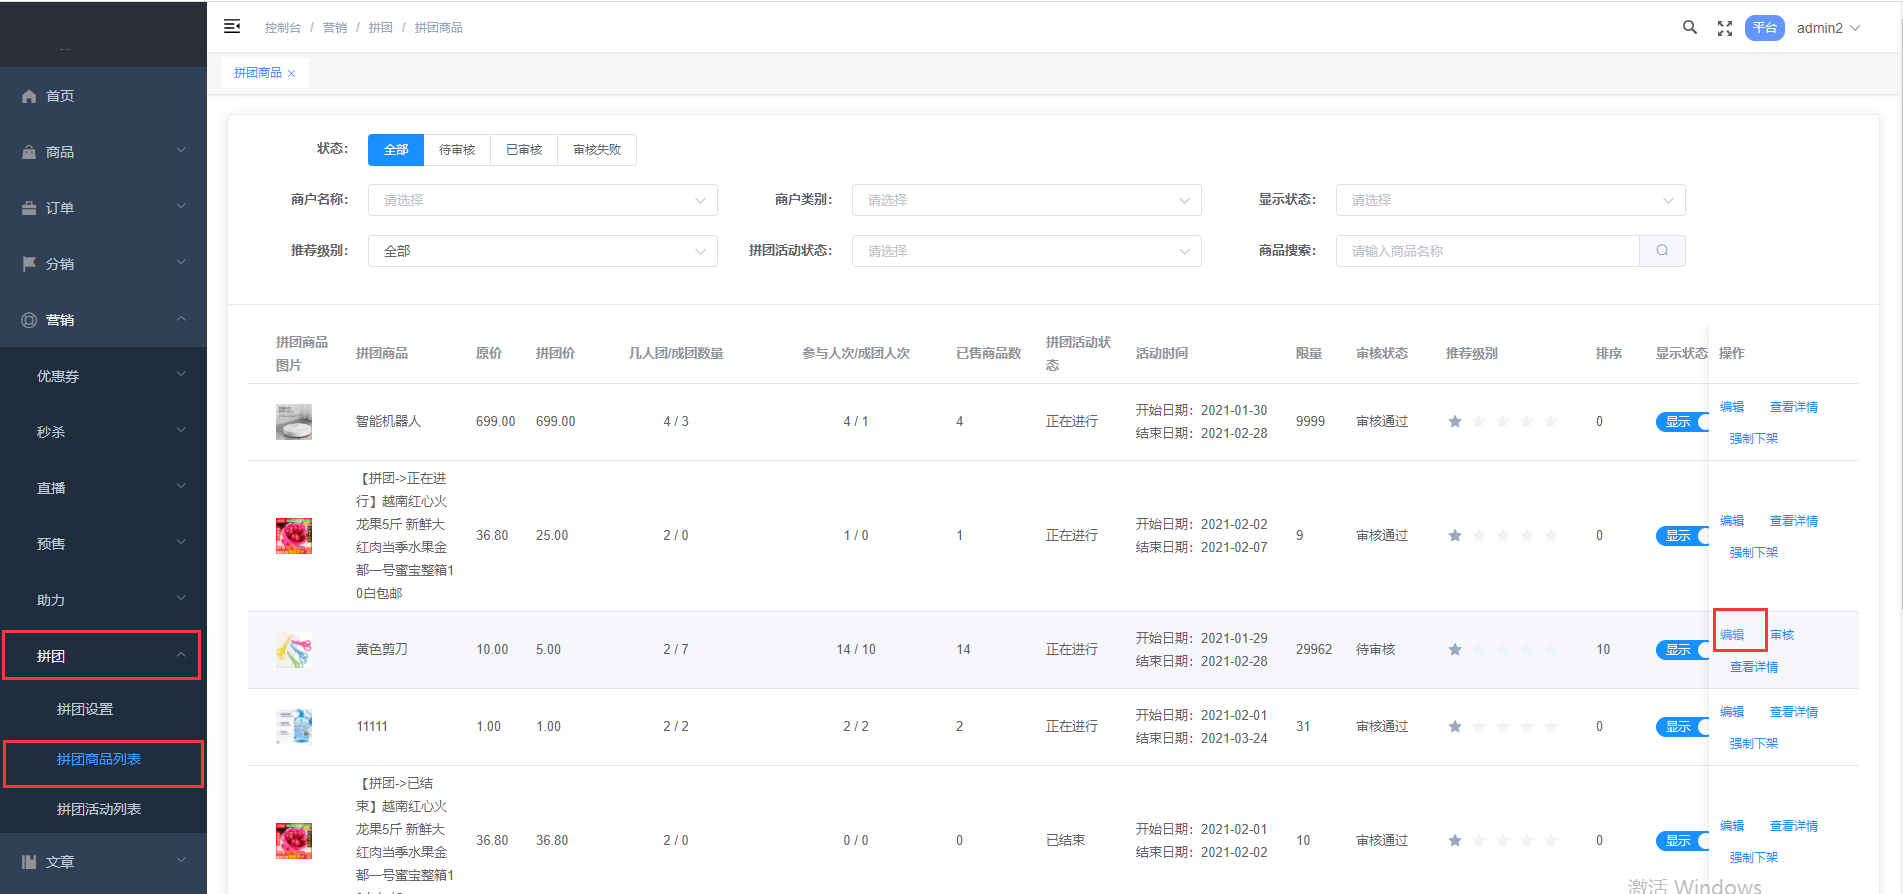This screenshot has width=1903, height=894.
Task: Open the 商户名称 dropdown
Action: (542, 200)
